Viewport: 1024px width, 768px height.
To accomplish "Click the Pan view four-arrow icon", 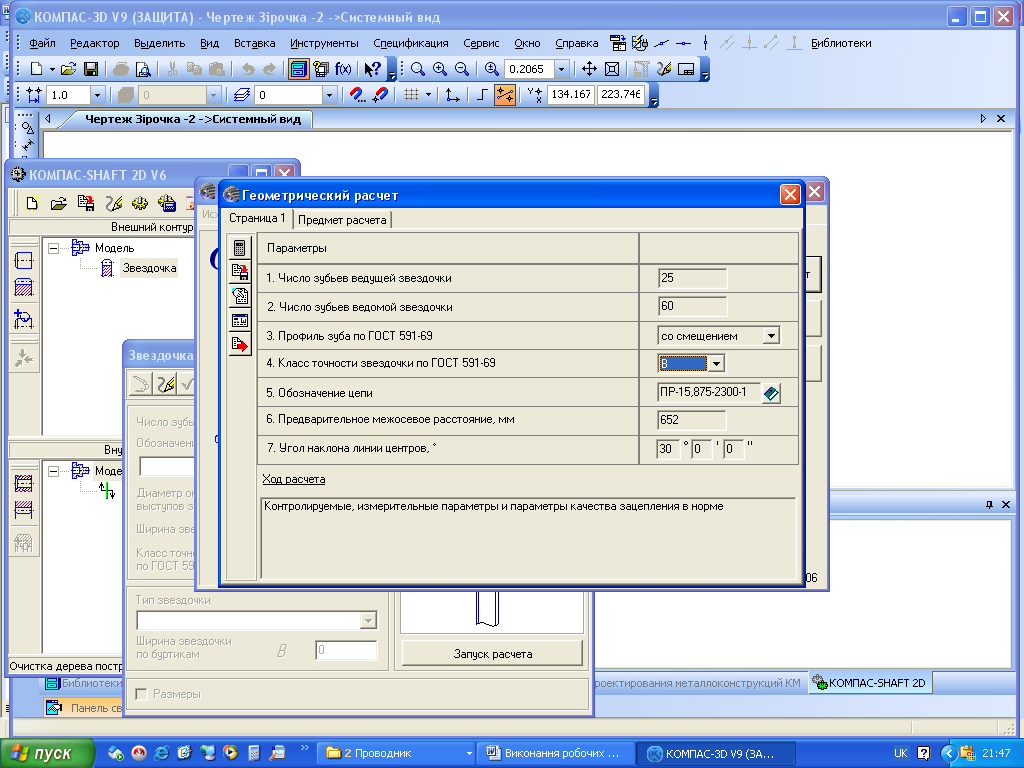I will [589, 69].
